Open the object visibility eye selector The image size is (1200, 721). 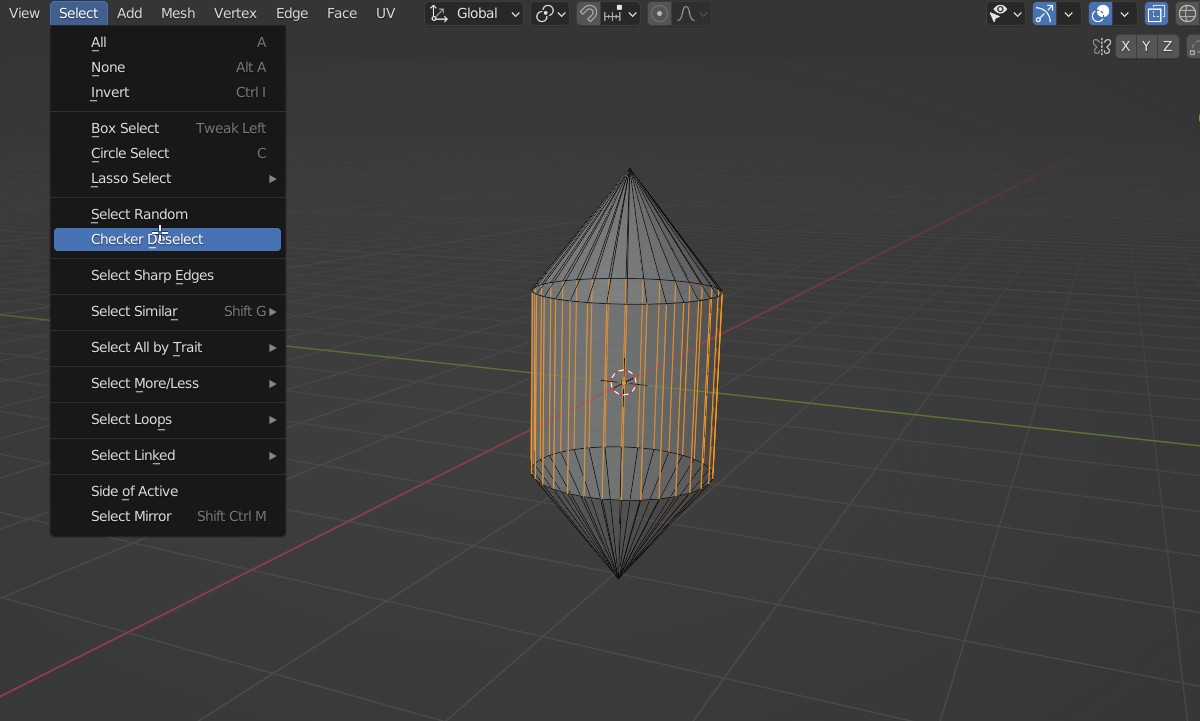coord(1004,14)
